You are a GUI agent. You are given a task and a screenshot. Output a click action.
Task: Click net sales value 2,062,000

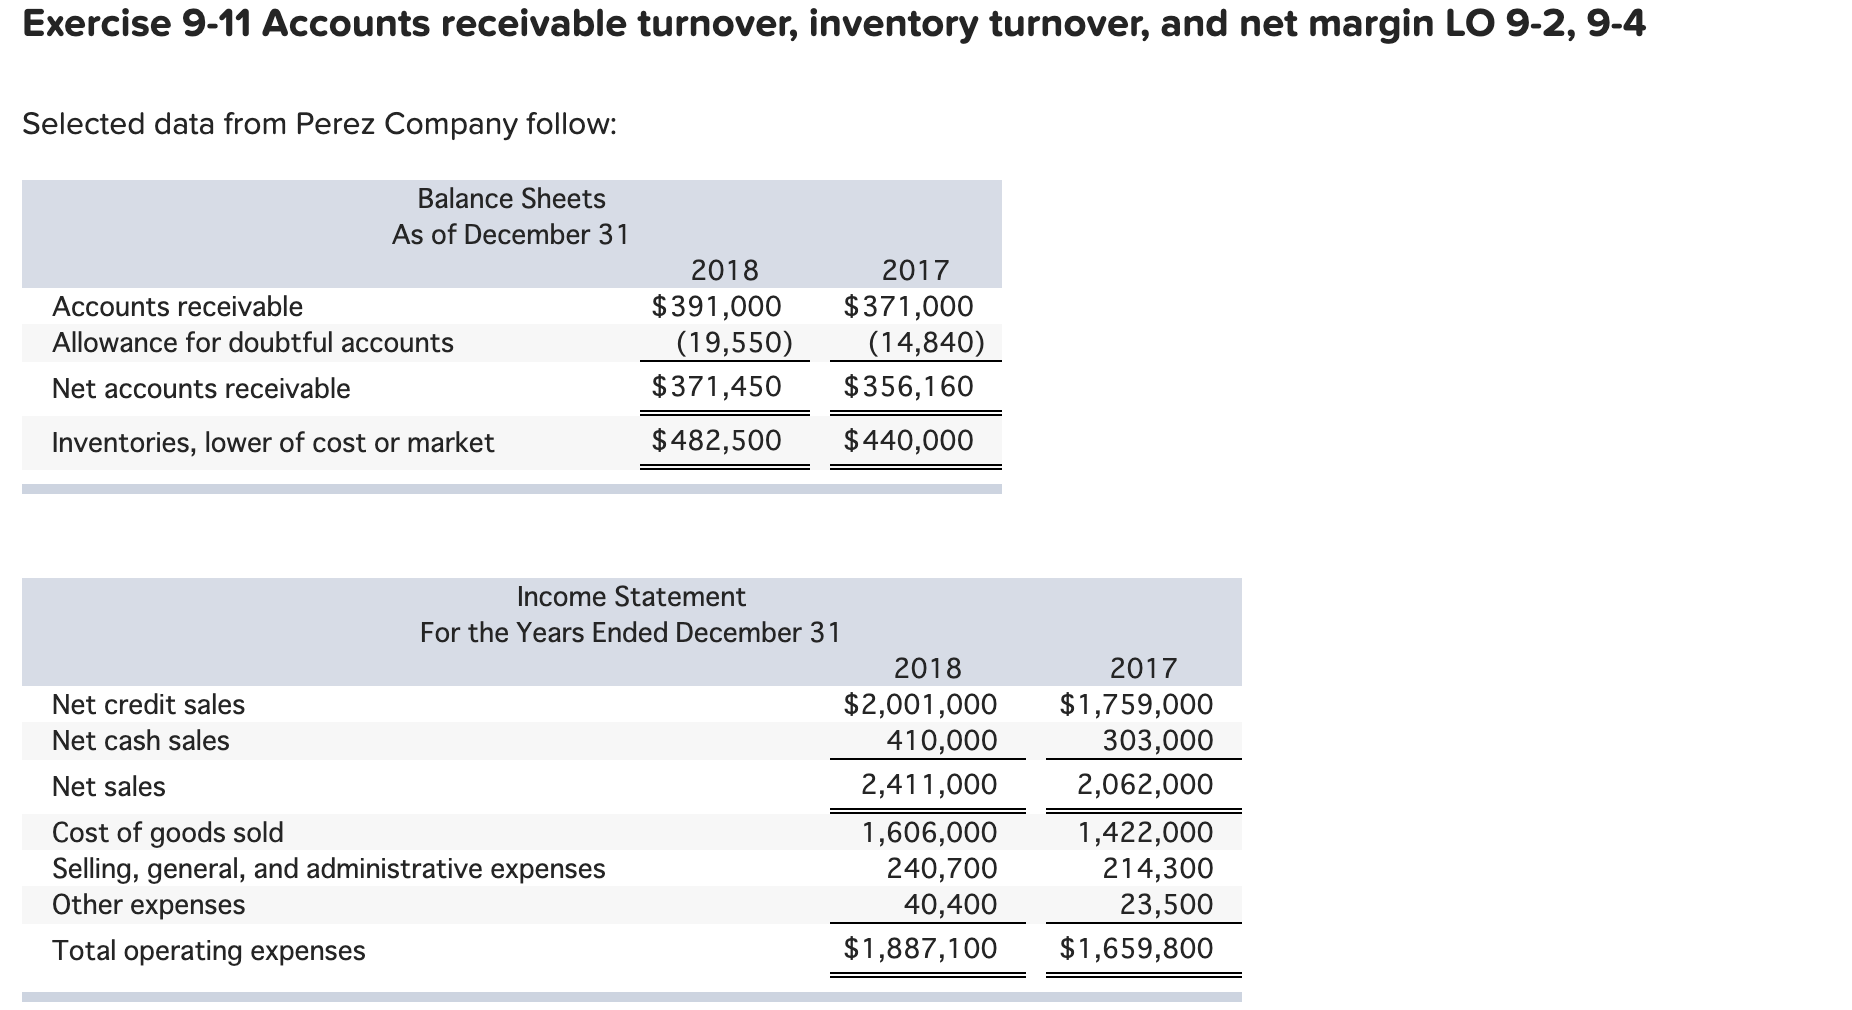point(1145,784)
